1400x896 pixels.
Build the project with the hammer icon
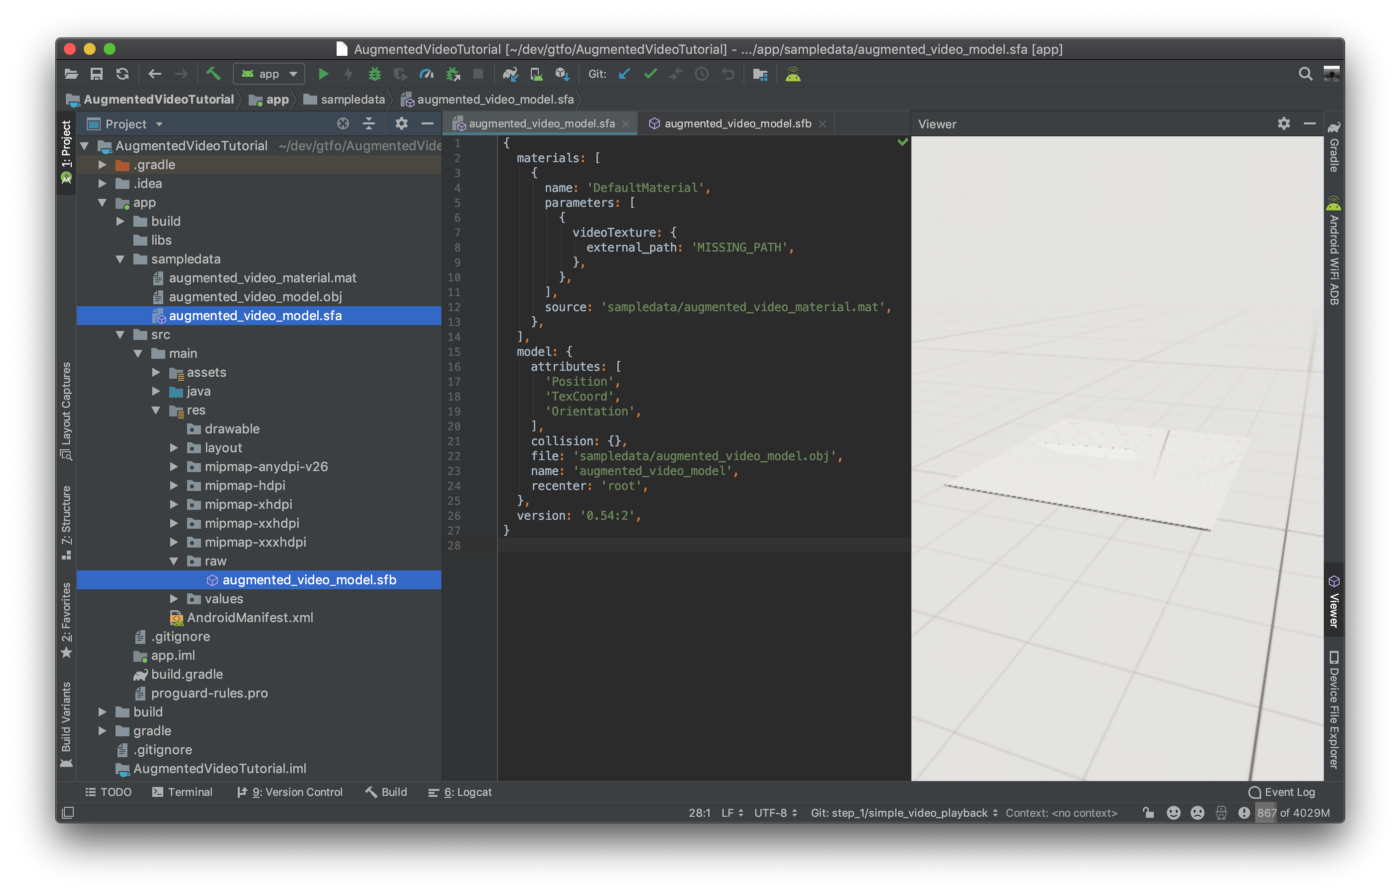[x=212, y=73]
